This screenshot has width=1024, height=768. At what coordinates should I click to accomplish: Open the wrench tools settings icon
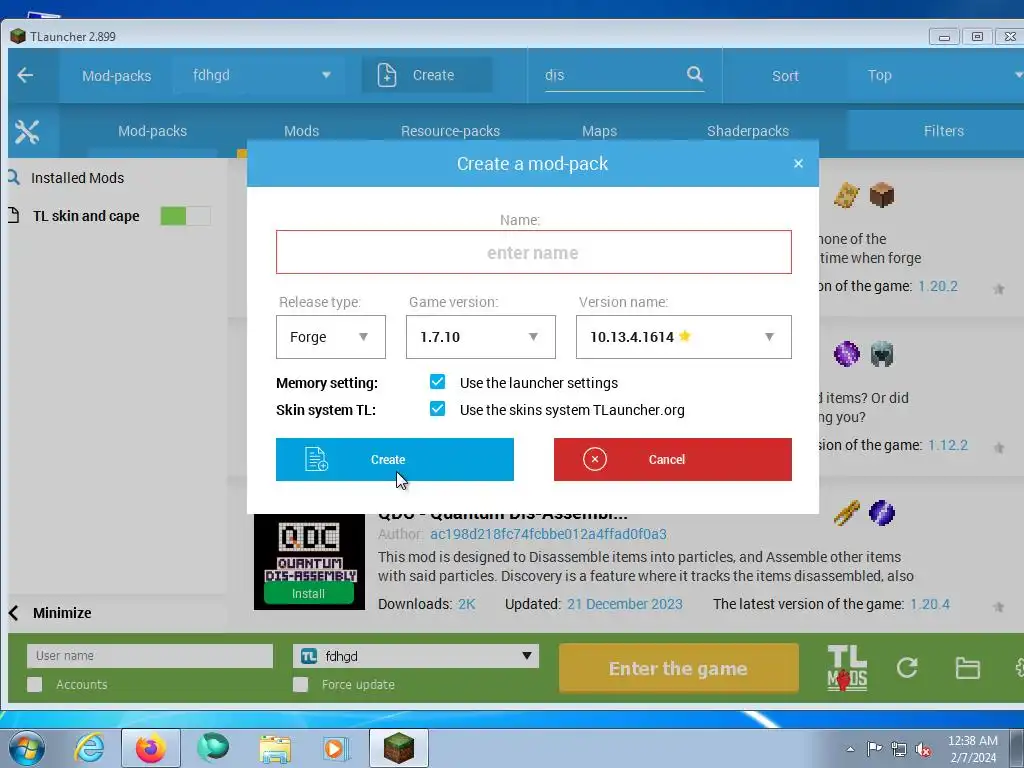click(27, 131)
